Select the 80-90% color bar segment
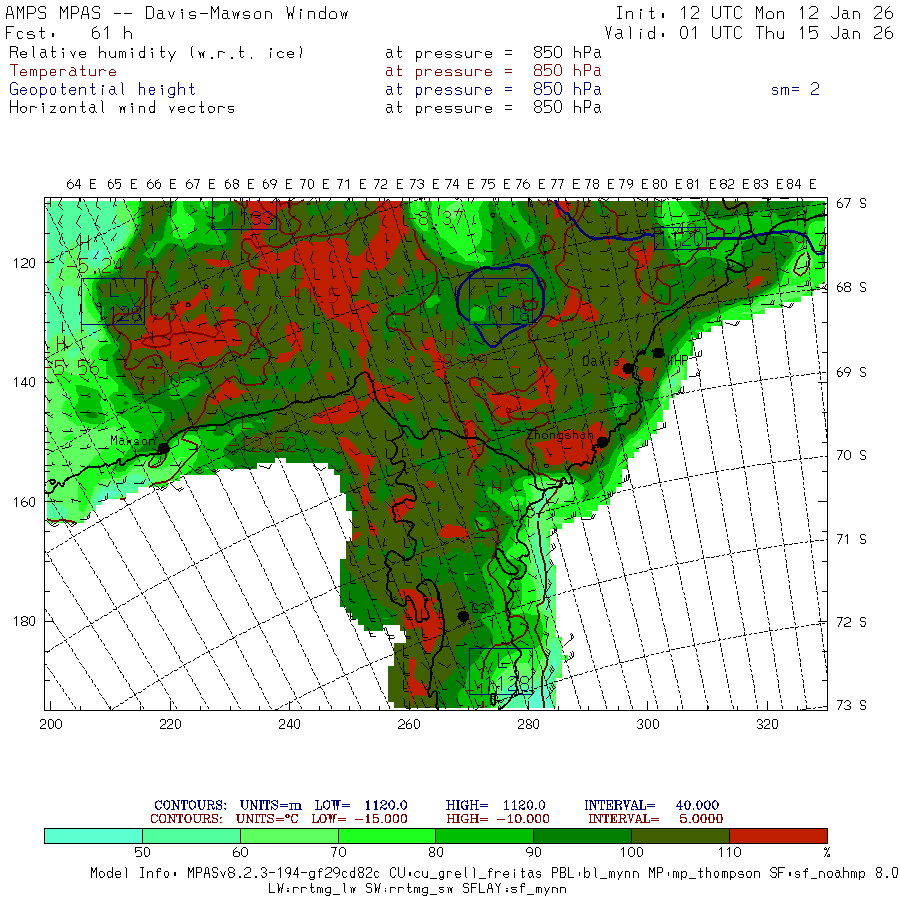The width and height of the screenshot is (900, 900). [x=484, y=836]
